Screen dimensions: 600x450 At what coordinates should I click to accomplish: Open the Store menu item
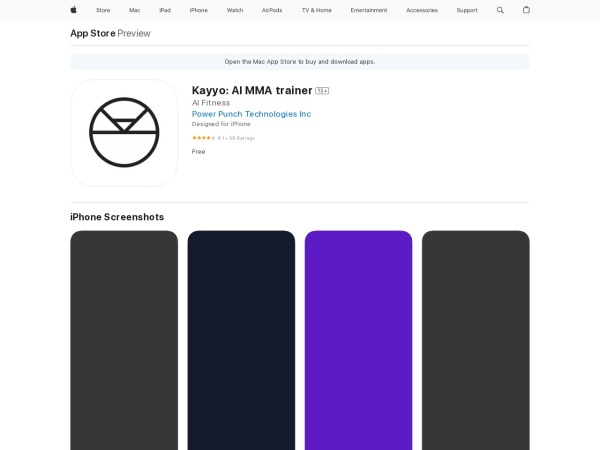(103, 10)
